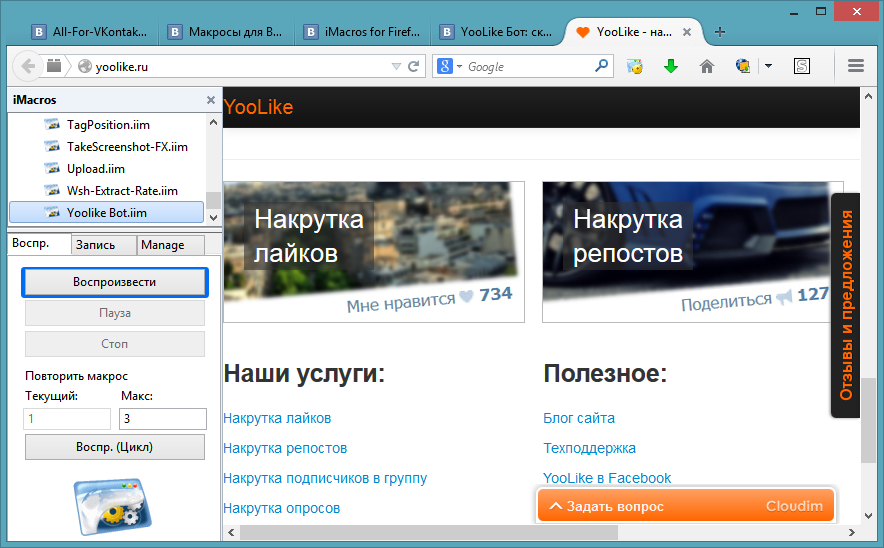Image resolution: width=884 pixels, height=548 pixels.
Task: Click the vertical page scrollbar thumb
Action: click(868, 421)
